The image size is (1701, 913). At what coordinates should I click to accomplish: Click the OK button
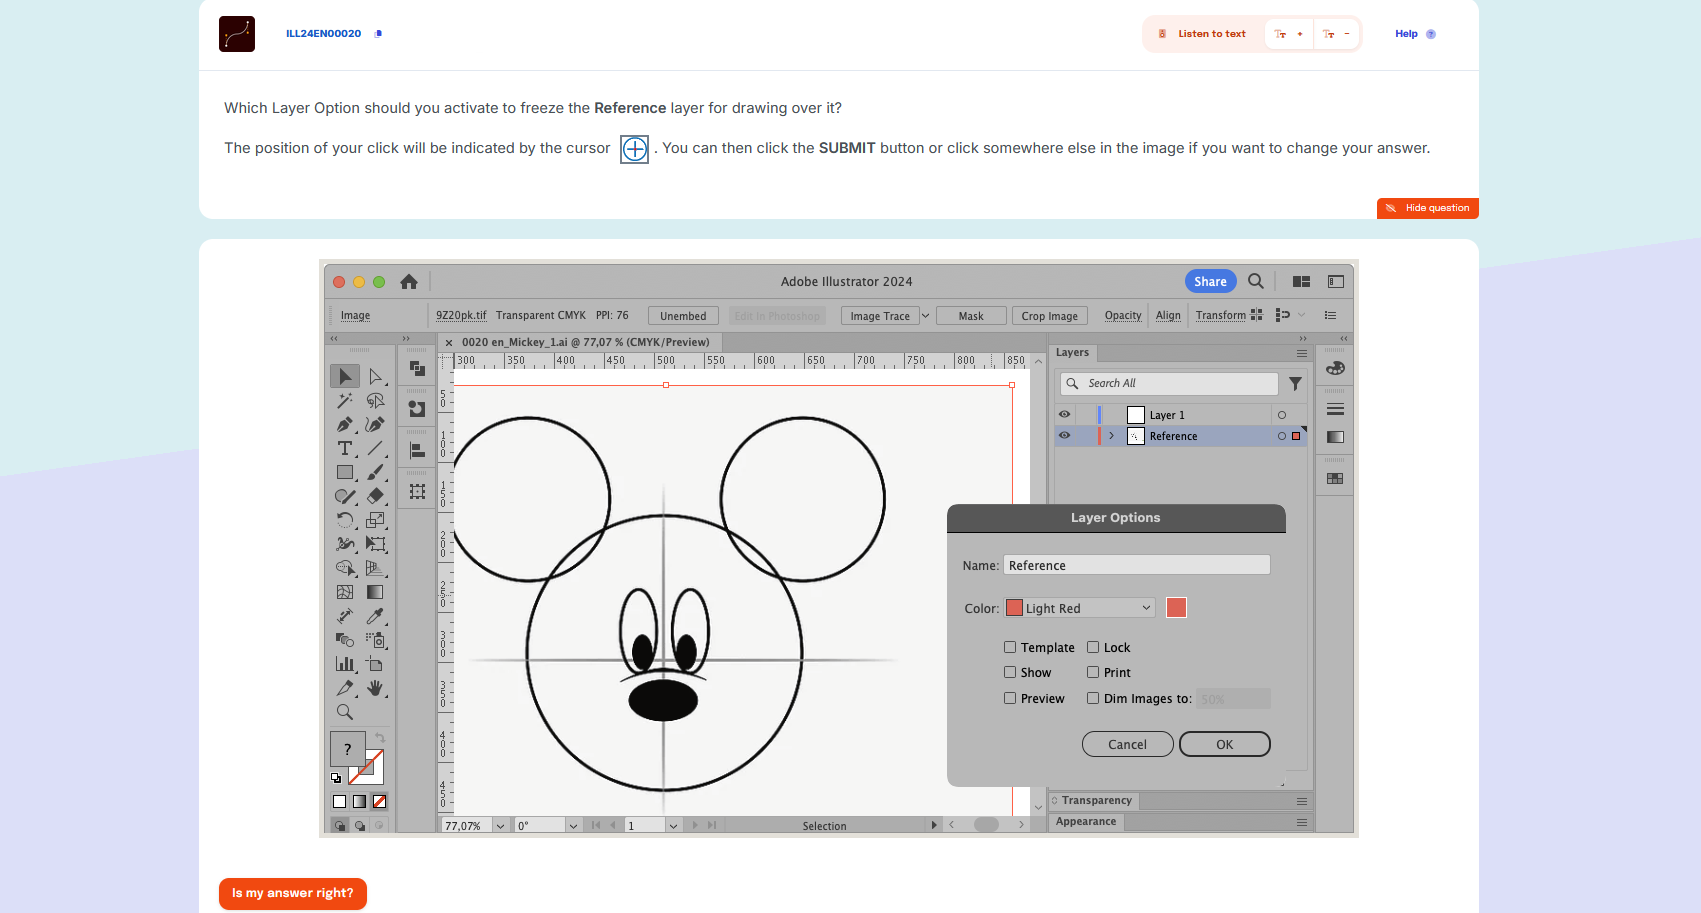click(1225, 744)
